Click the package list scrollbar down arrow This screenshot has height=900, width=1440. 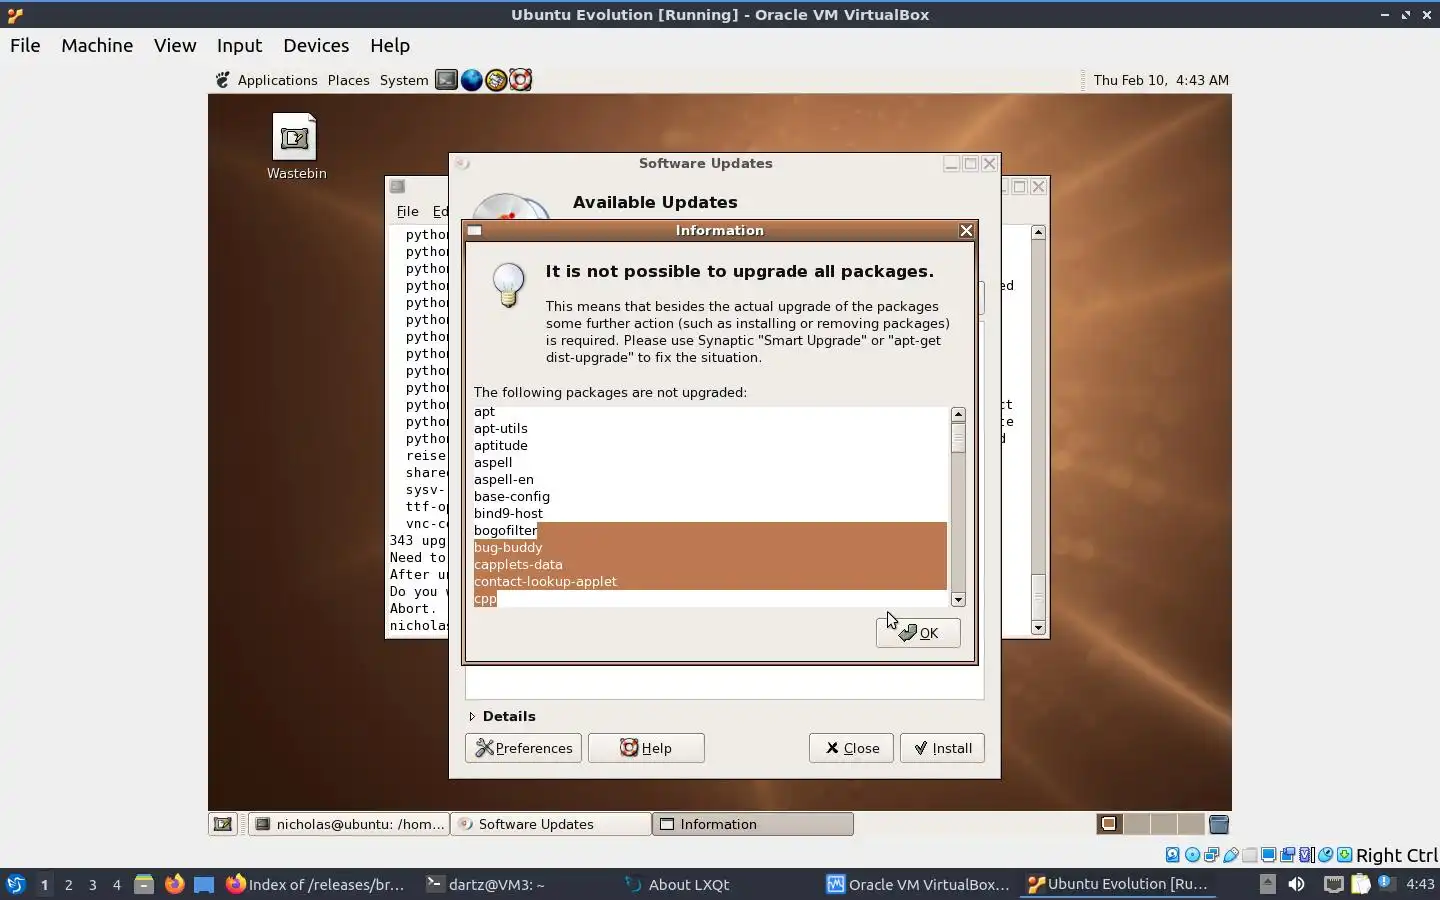coord(958,600)
